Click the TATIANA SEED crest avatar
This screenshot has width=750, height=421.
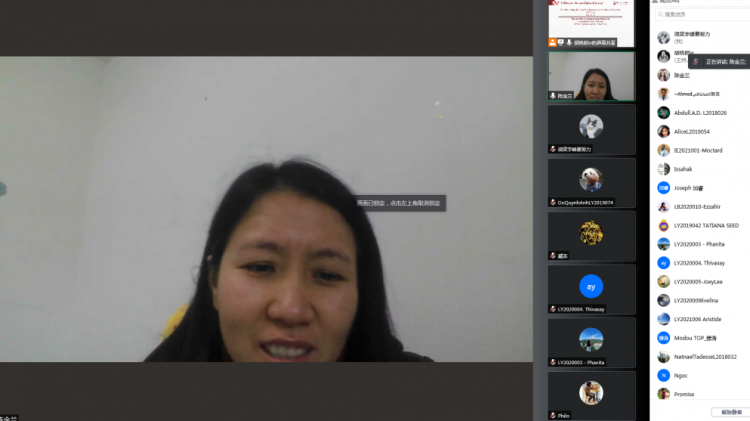[x=663, y=225]
